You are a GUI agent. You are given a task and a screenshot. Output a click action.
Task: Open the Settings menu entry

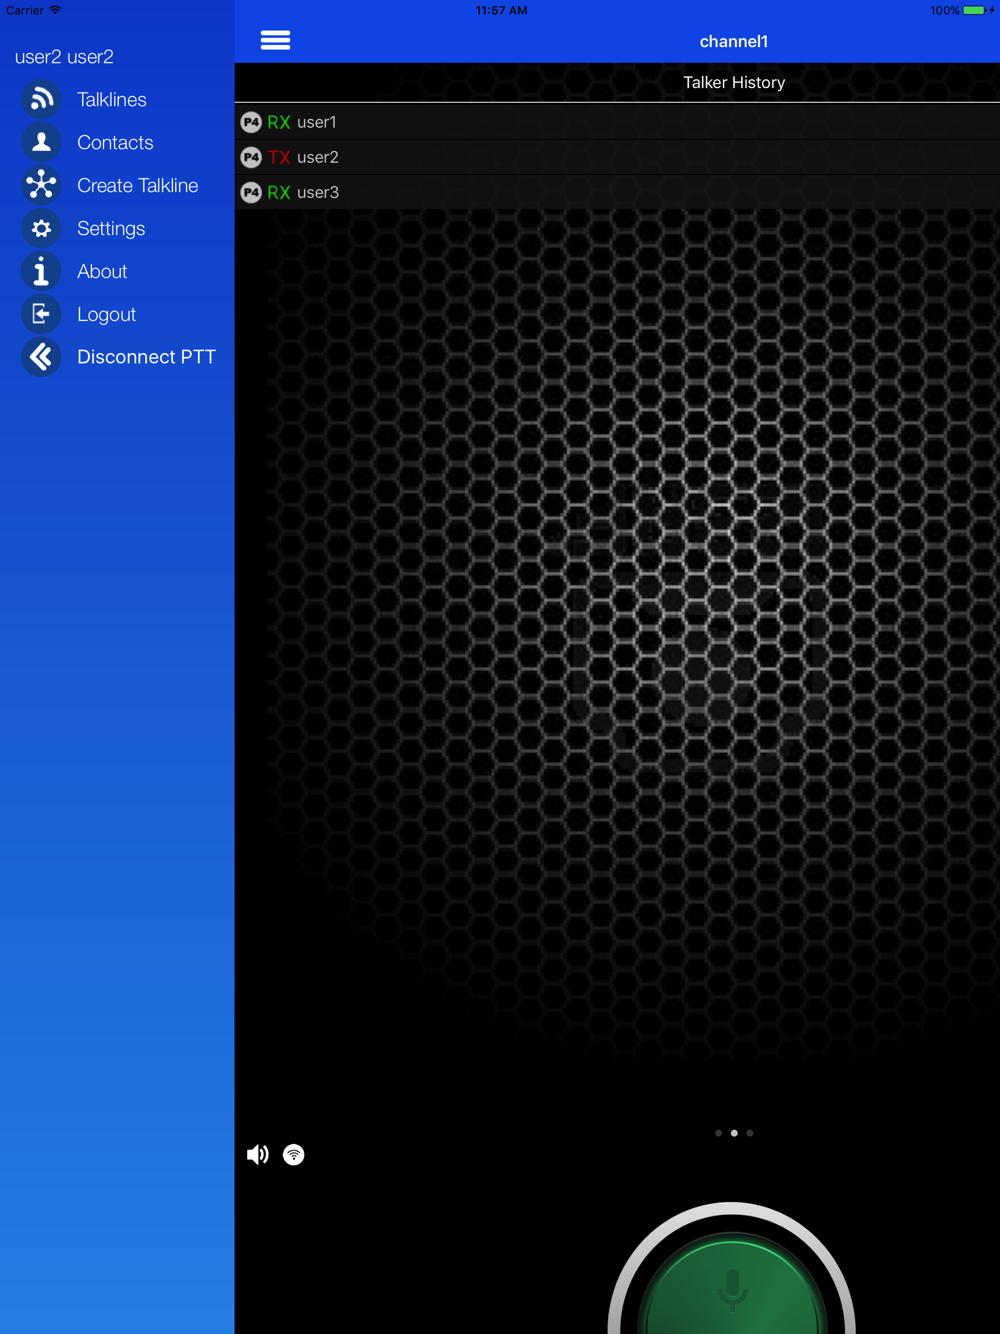coord(111,228)
